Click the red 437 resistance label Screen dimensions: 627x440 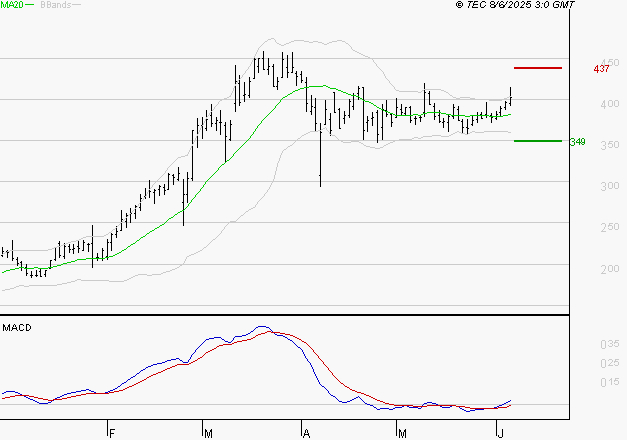click(601, 69)
